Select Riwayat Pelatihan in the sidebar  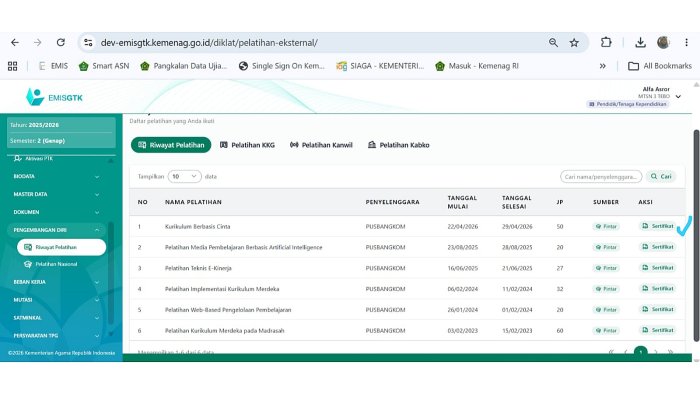62,247
